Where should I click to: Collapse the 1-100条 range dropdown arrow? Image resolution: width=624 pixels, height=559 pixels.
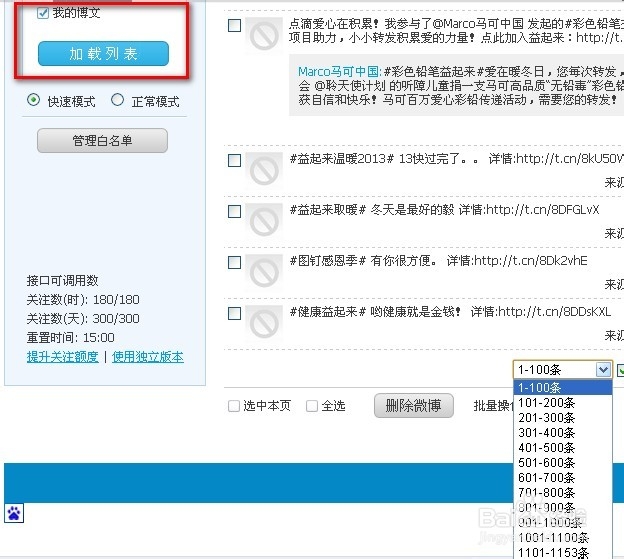603,370
